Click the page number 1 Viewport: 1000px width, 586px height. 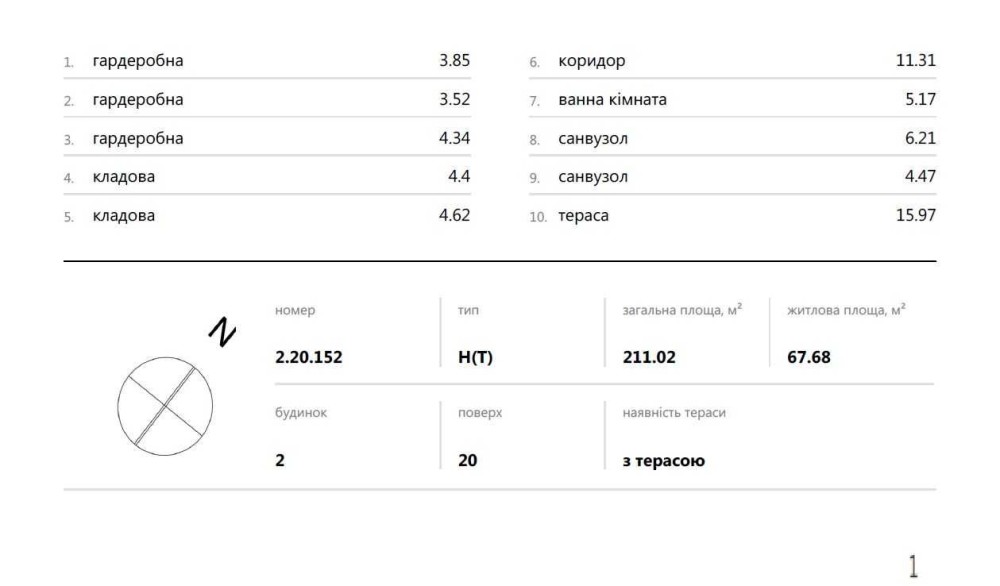(912, 567)
